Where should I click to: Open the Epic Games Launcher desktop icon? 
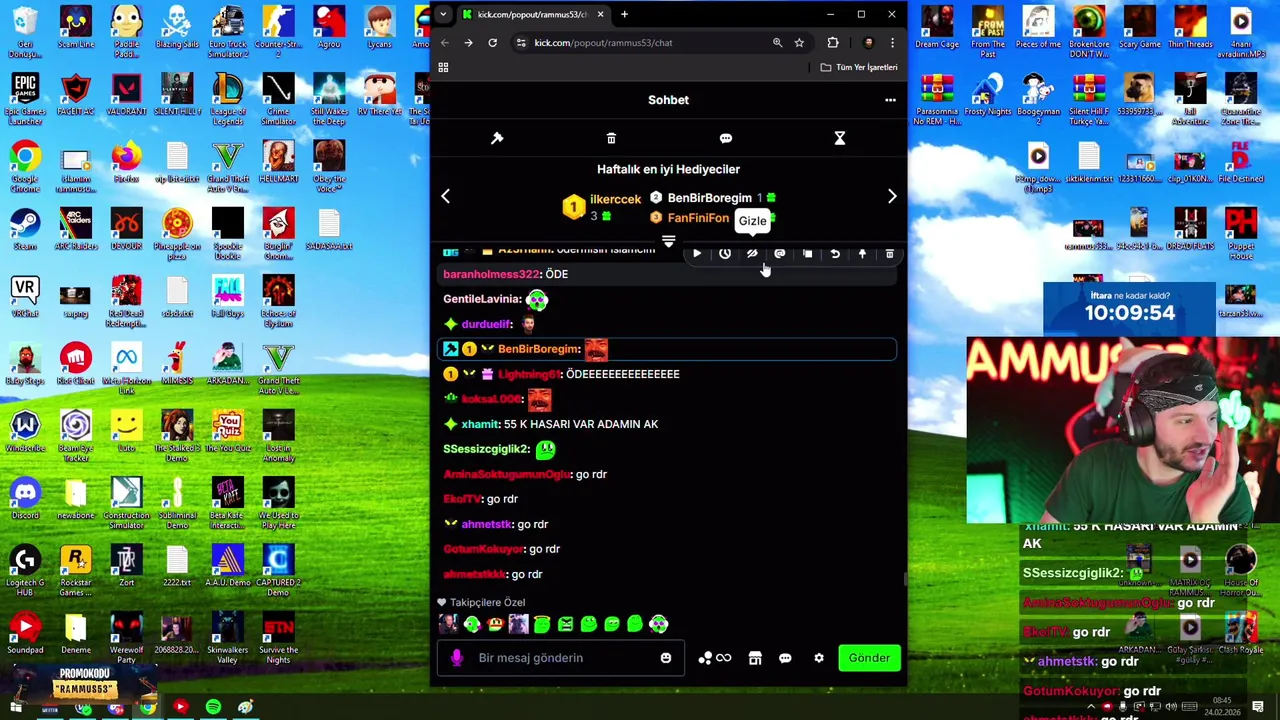pos(25,98)
